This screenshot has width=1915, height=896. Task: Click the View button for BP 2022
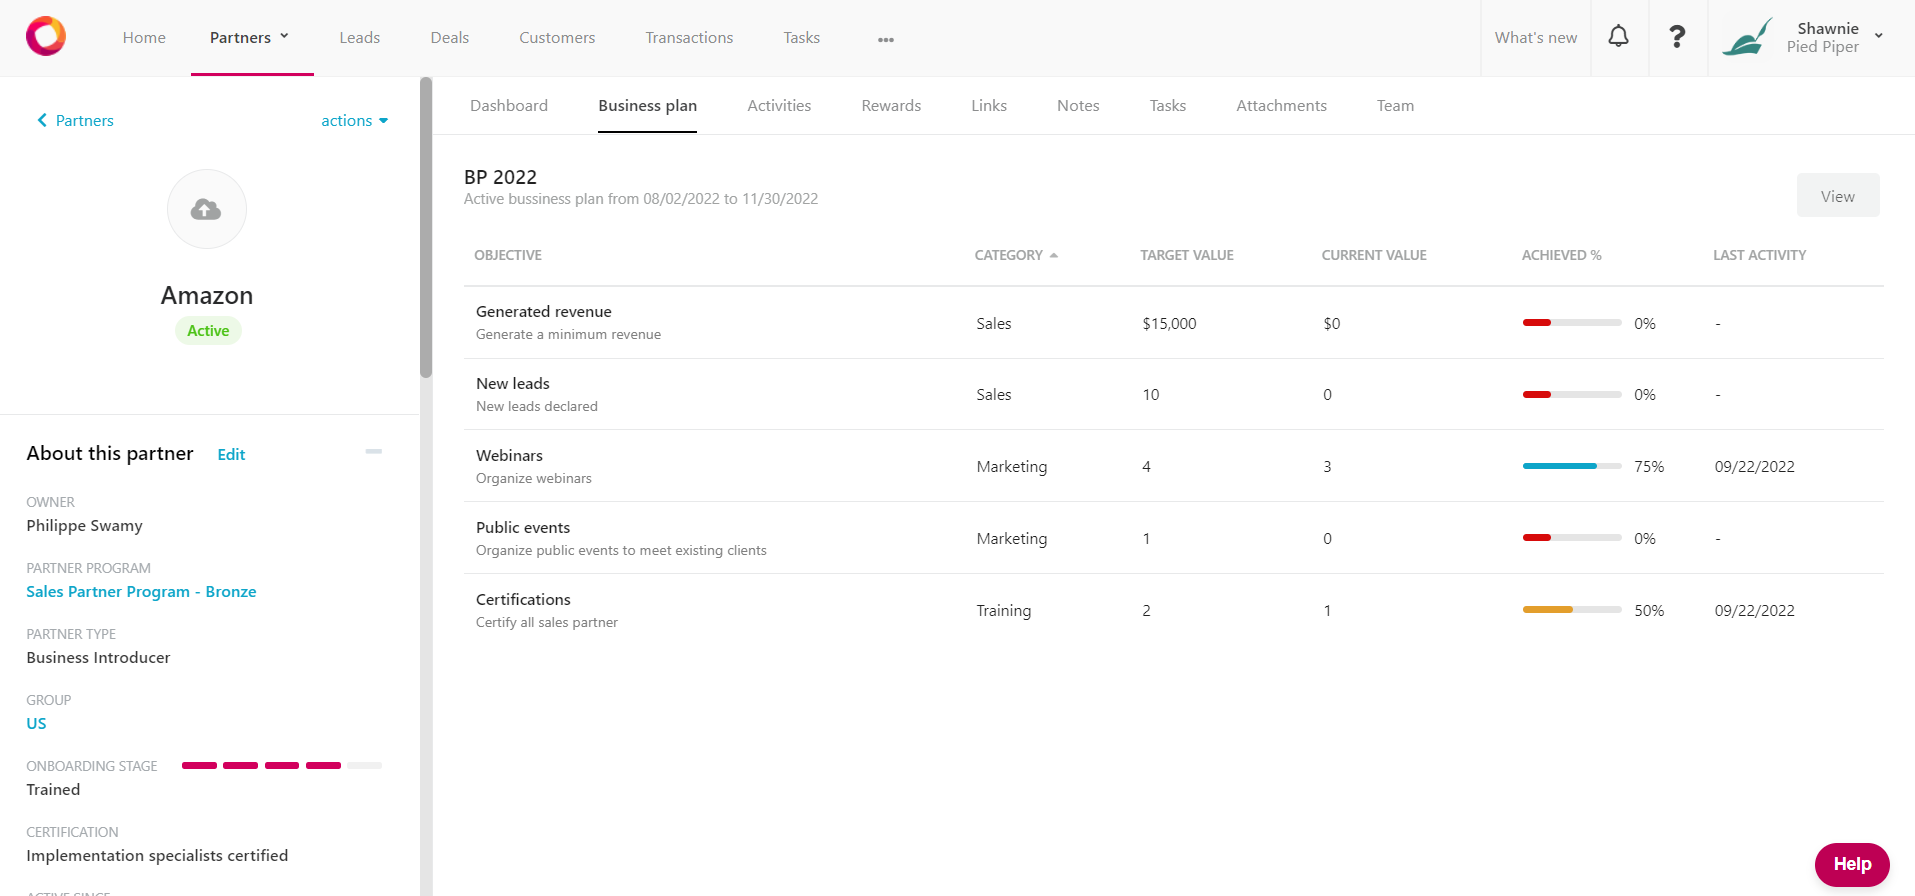(x=1837, y=196)
